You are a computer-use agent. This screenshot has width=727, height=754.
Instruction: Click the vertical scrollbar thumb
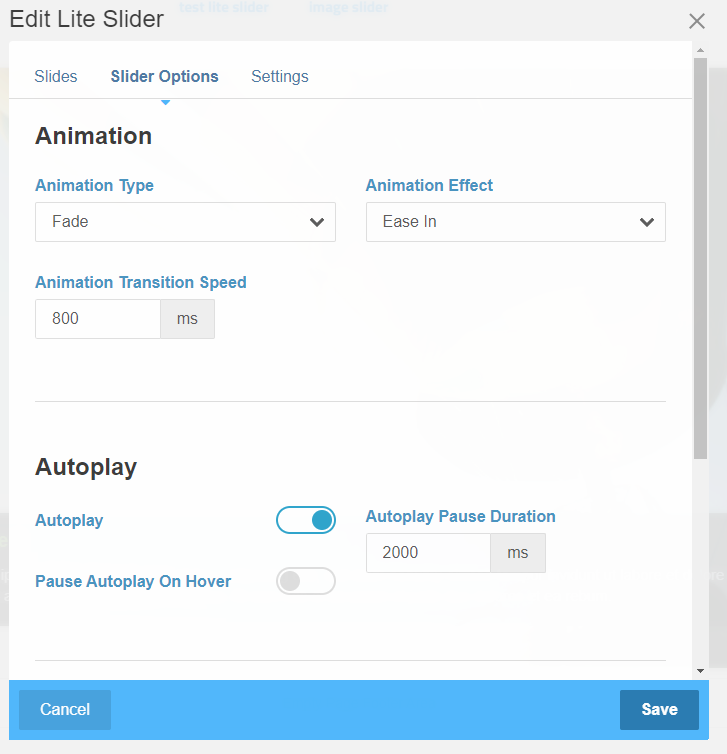[700, 250]
